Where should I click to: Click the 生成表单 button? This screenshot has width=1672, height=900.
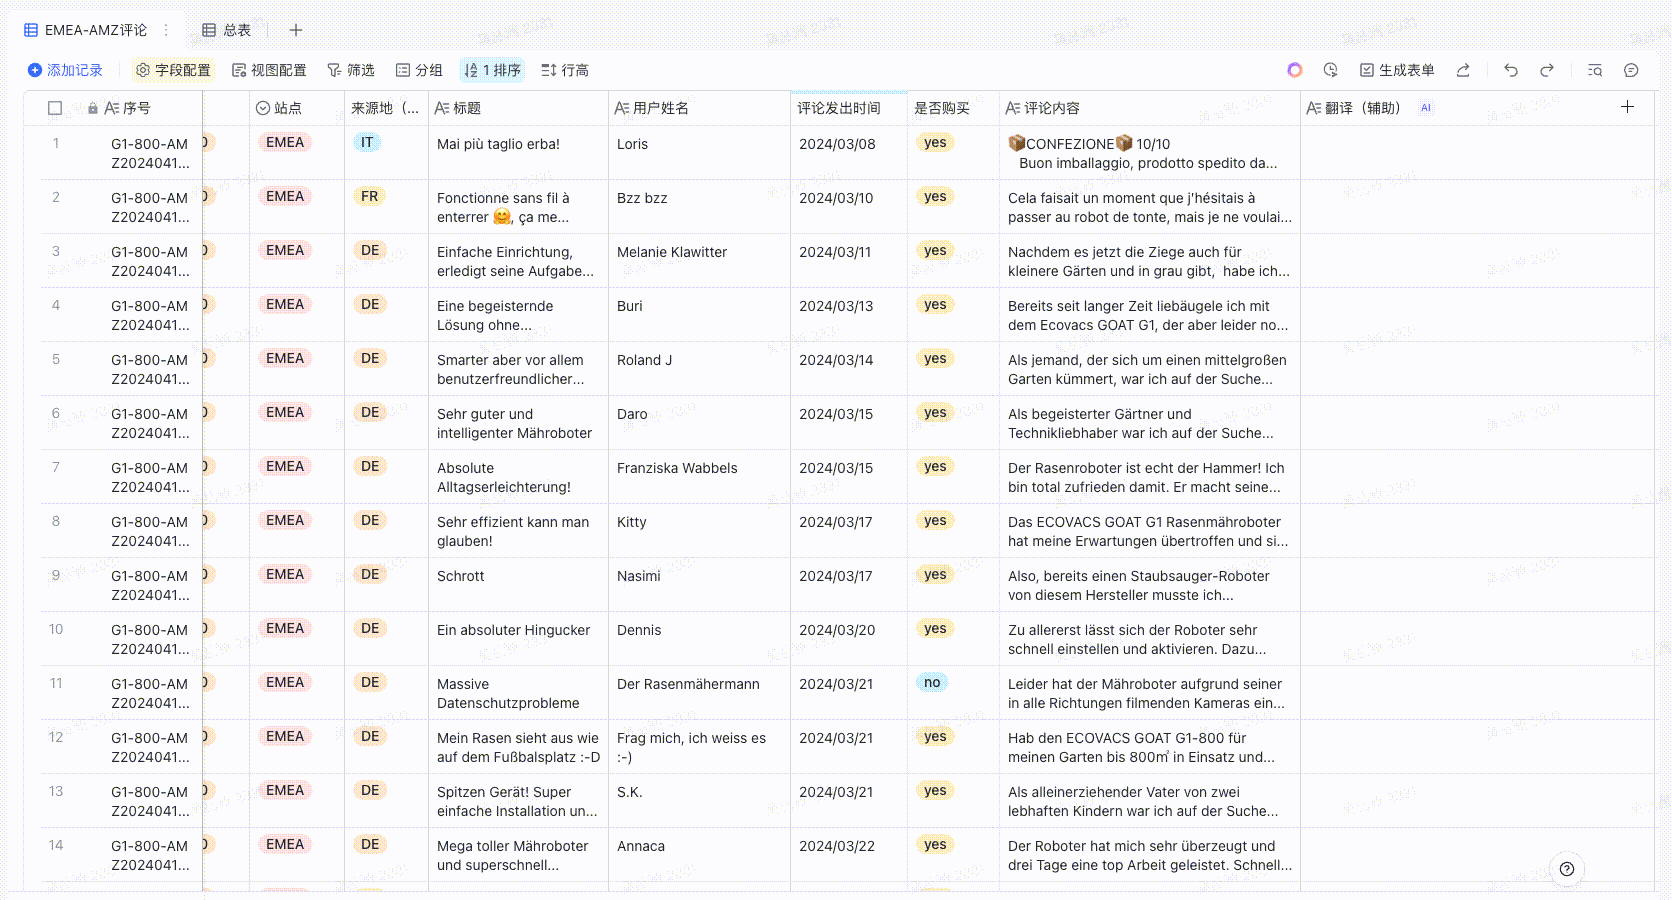(1397, 70)
